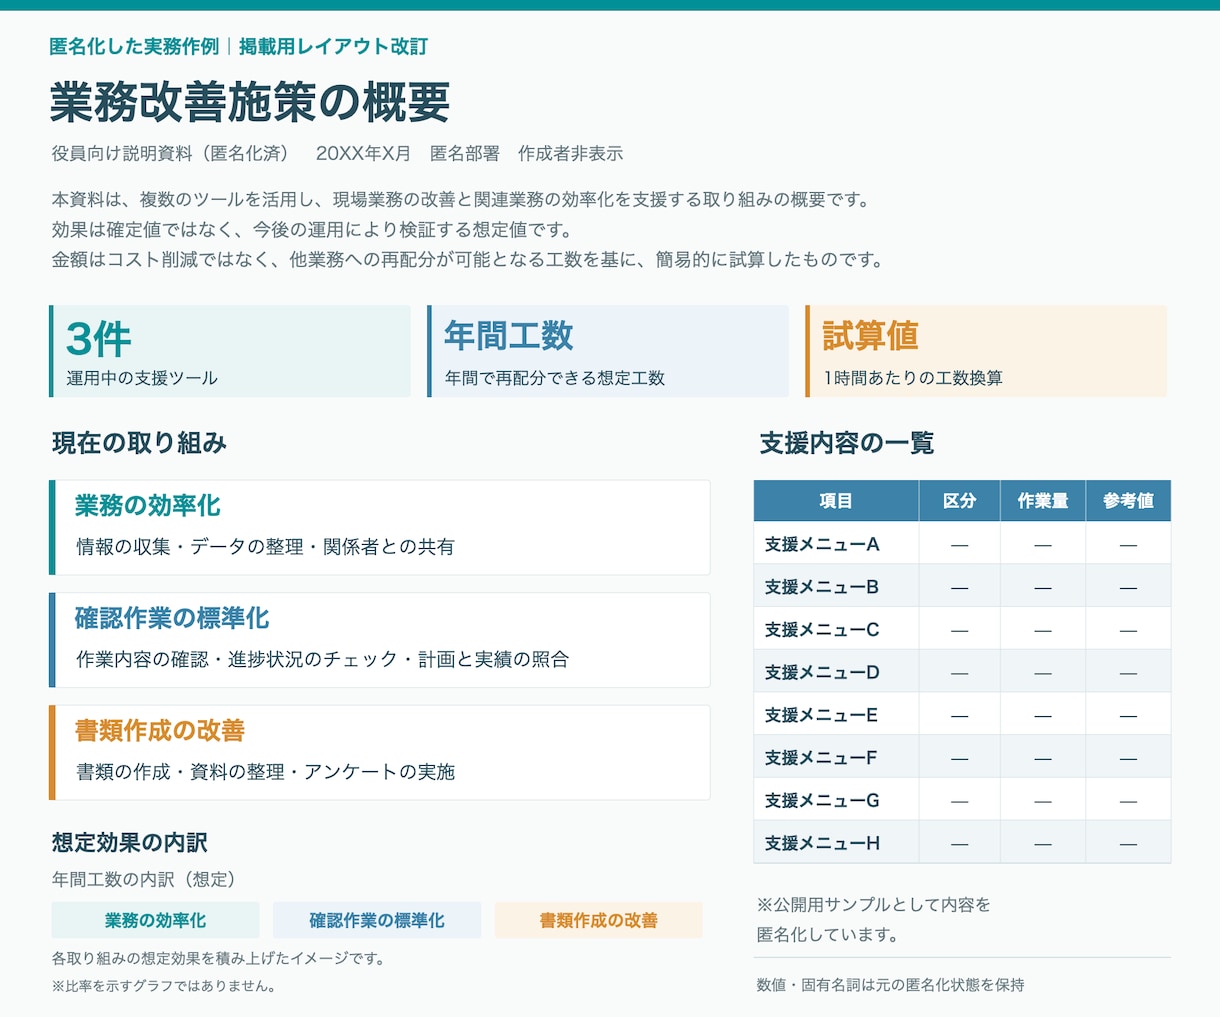1220x1017 pixels.
Task: Click the title 業務改善施策の概要
Action: point(250,101)
